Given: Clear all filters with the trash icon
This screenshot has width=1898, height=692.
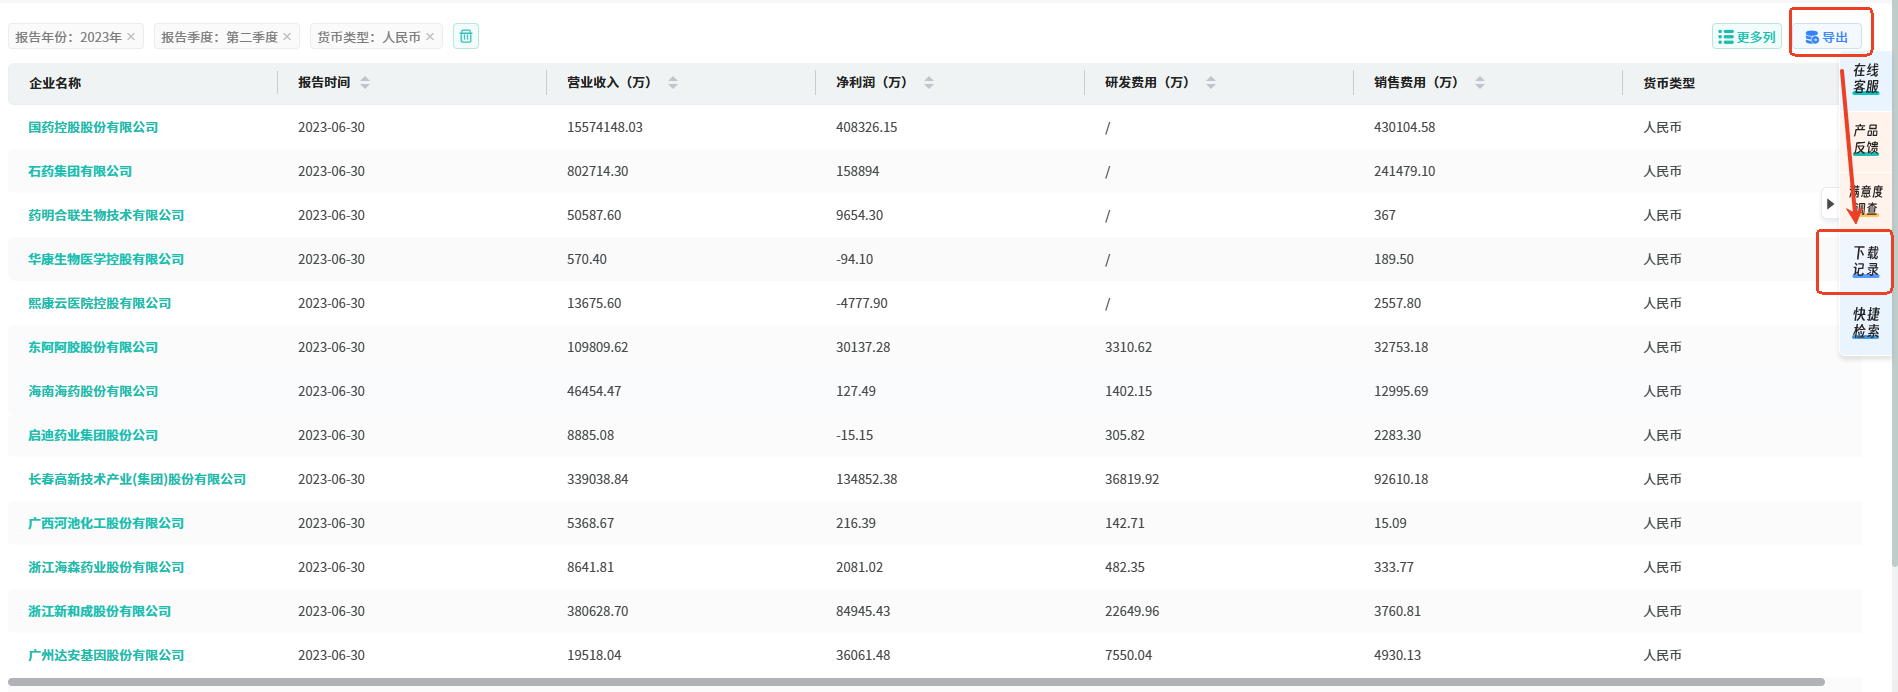Looking at the screenshot, I should [466, 36].
